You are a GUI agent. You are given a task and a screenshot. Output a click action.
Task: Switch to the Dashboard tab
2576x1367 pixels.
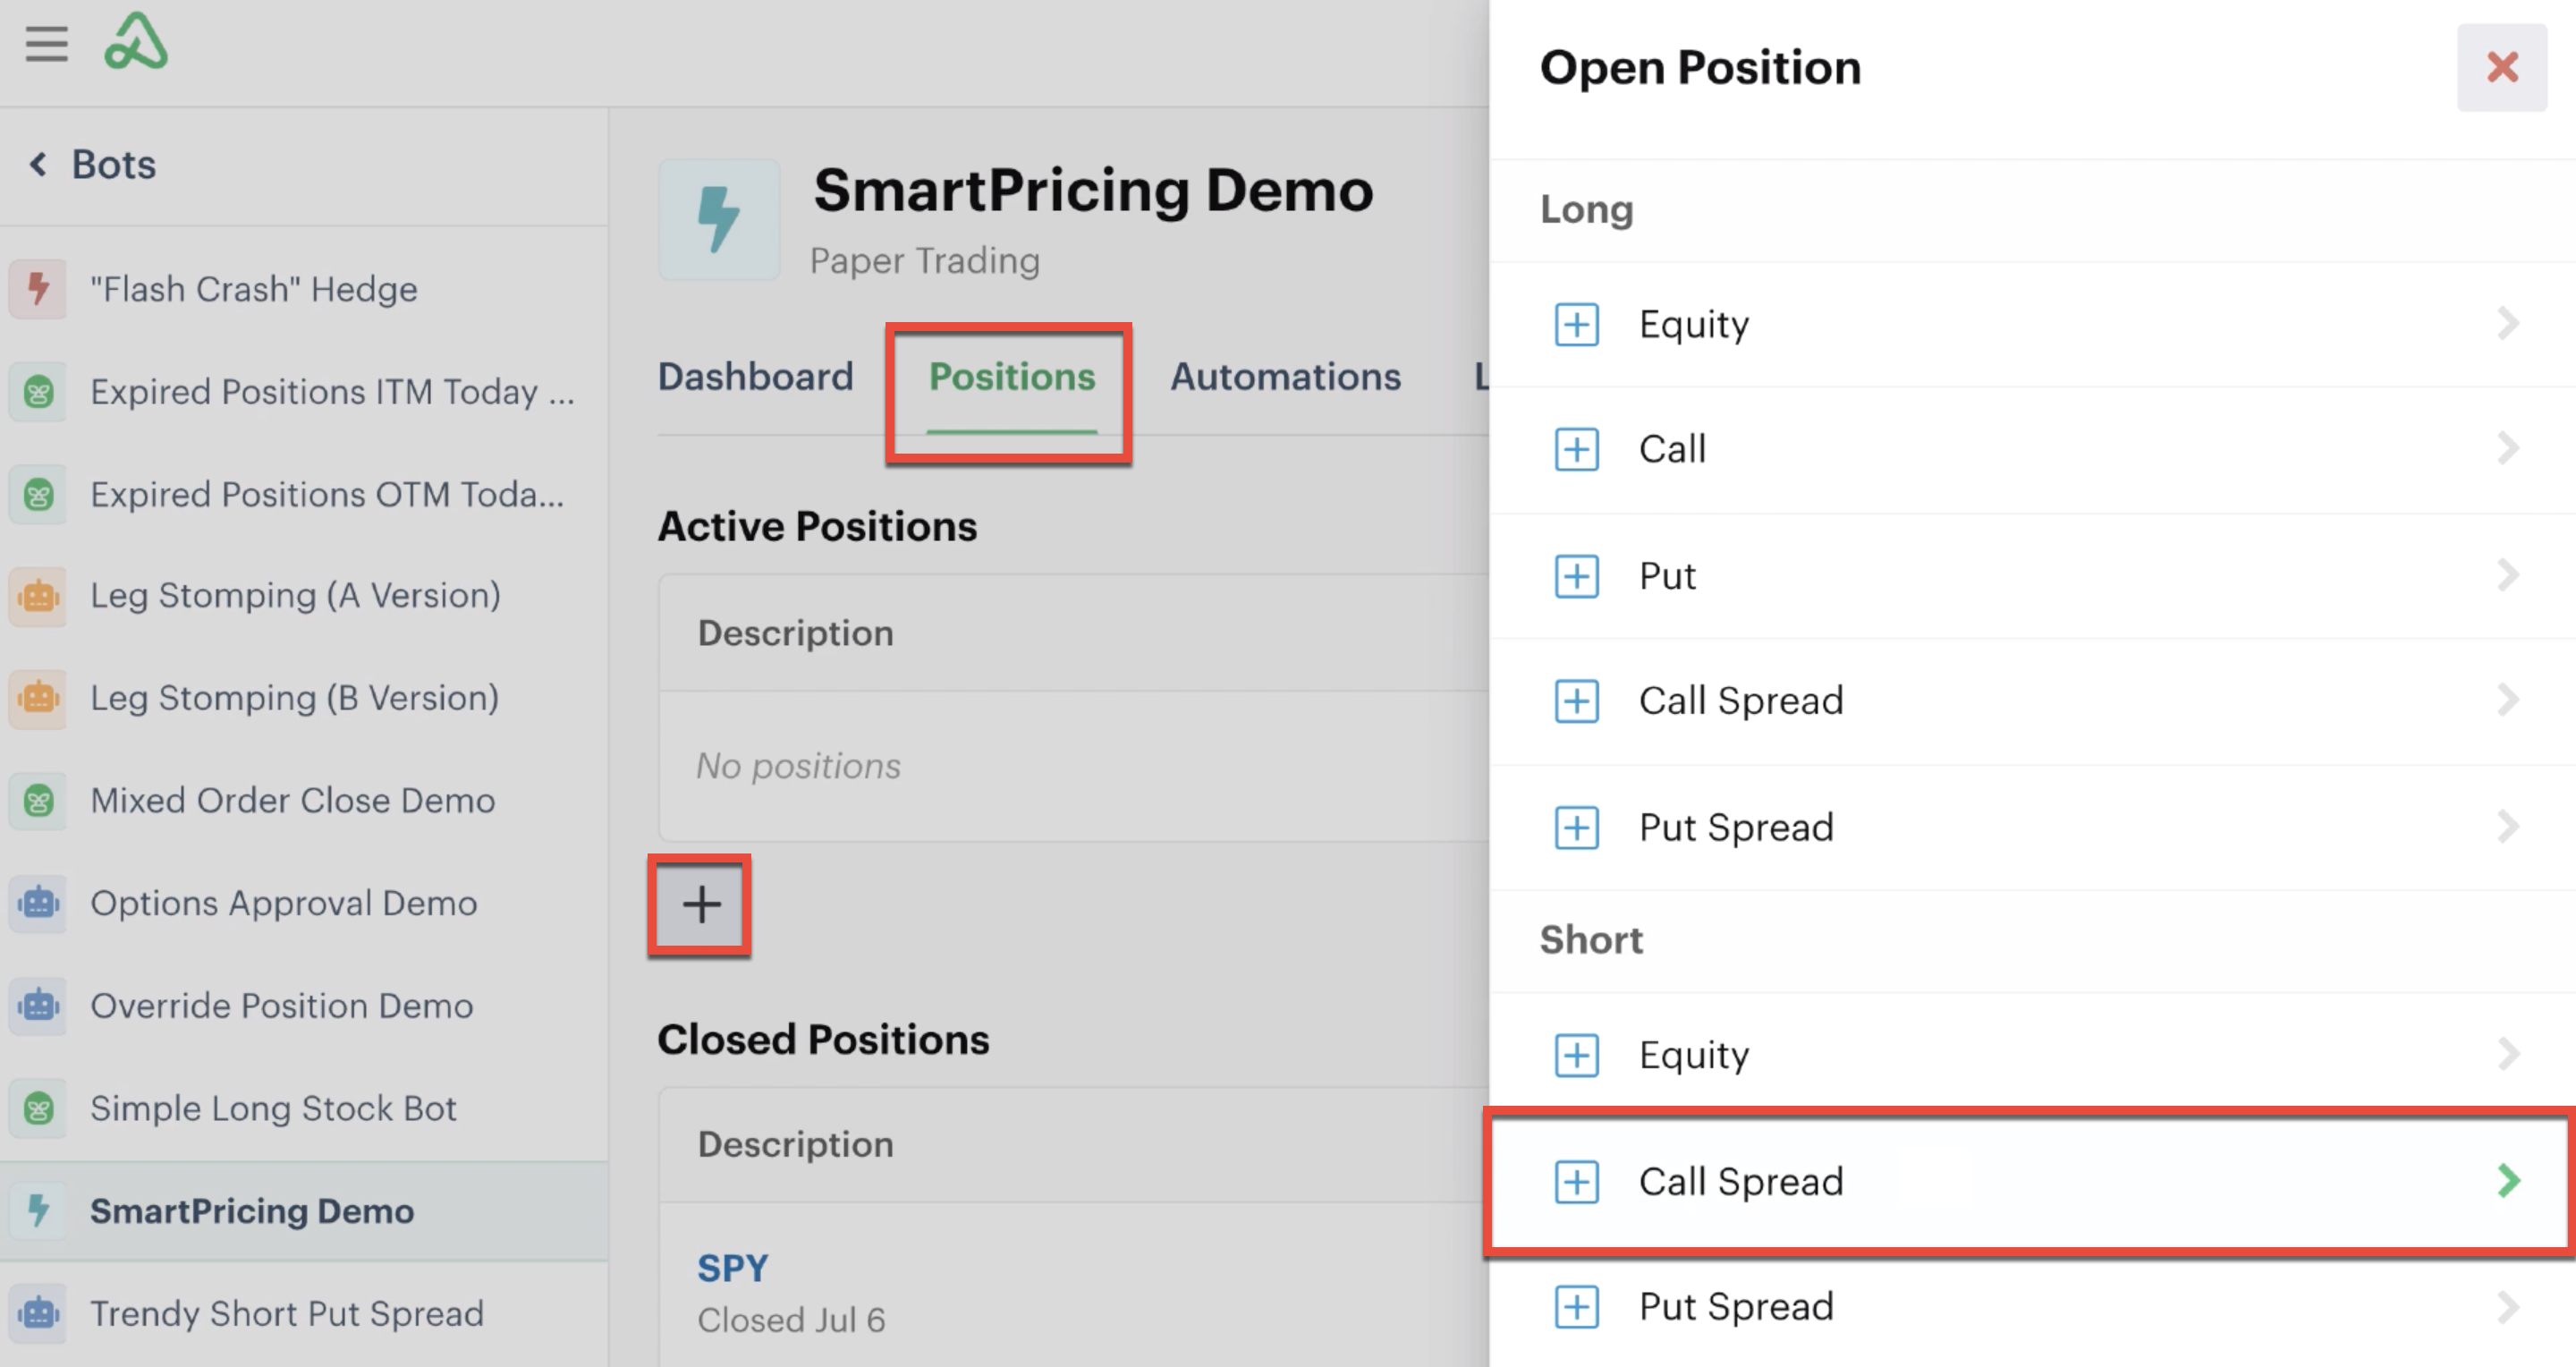tap(755, 377)
